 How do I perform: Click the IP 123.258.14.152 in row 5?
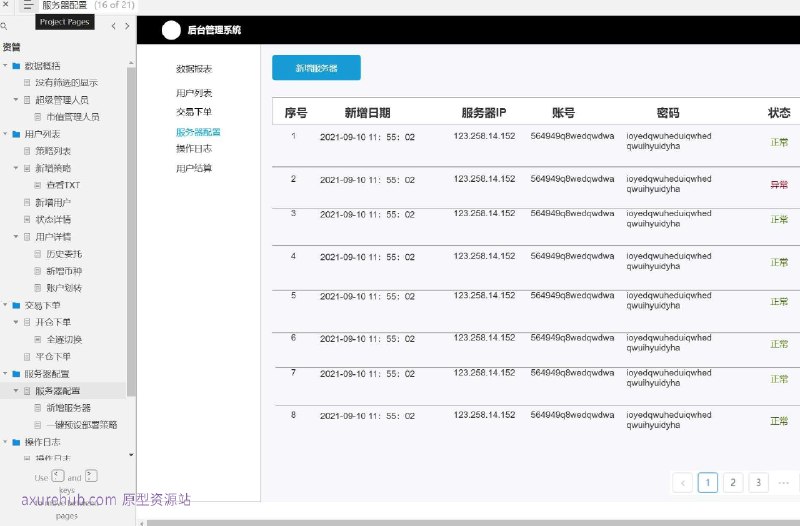tap(484, 295)
